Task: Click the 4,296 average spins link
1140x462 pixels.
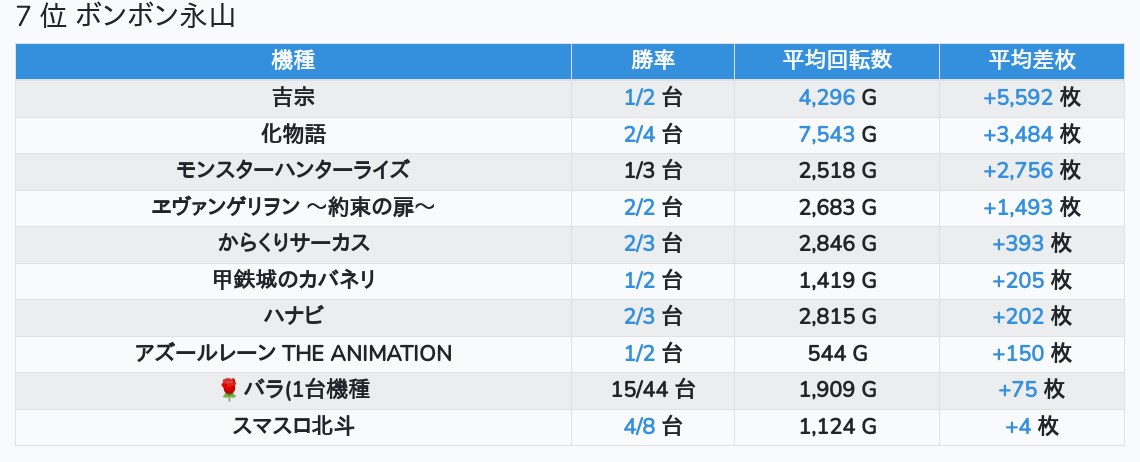Action: [827, 98]
